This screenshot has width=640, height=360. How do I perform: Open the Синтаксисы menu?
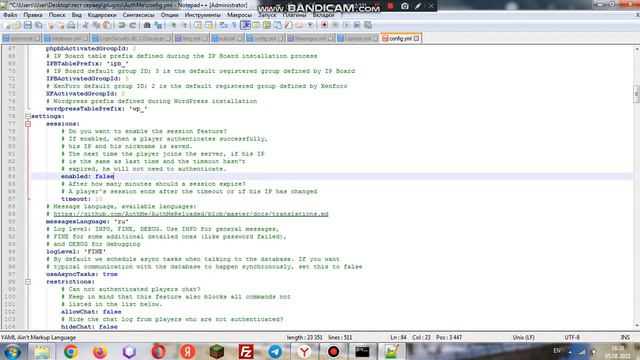(x=138, y=15)
